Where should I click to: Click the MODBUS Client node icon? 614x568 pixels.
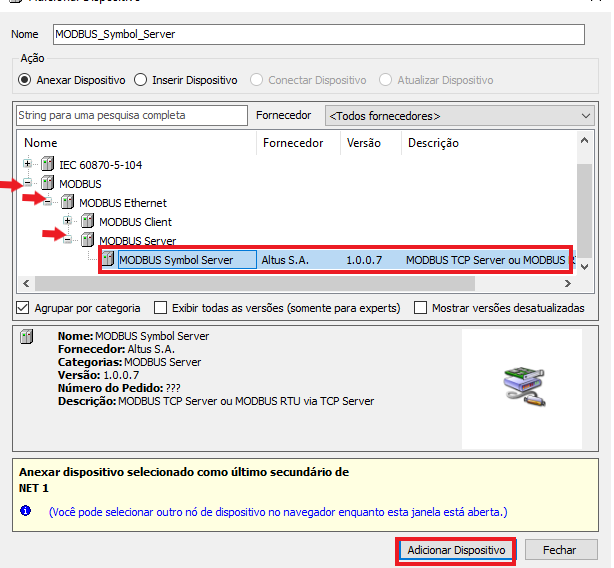(x=87, y=222)
